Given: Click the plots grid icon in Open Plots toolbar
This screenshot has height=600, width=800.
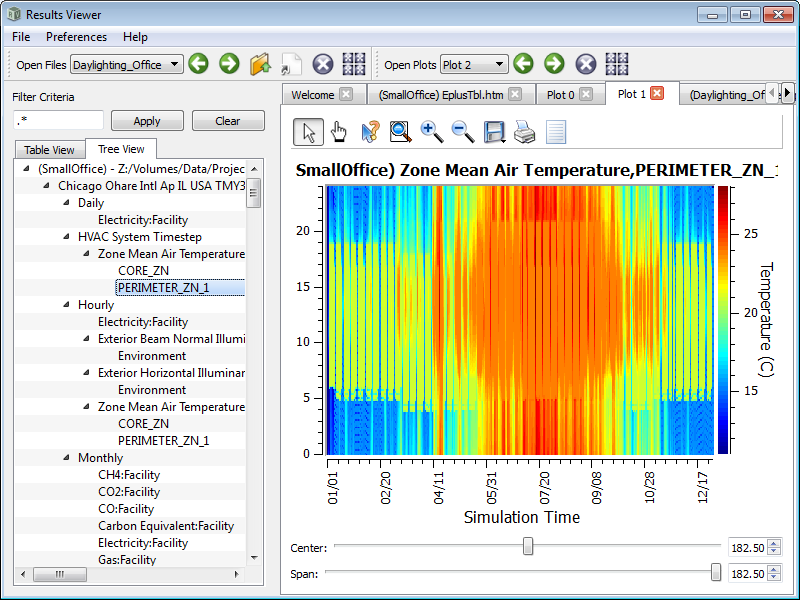Looking at the screenshot, I should pyautogui.click(x=617, y=64).
